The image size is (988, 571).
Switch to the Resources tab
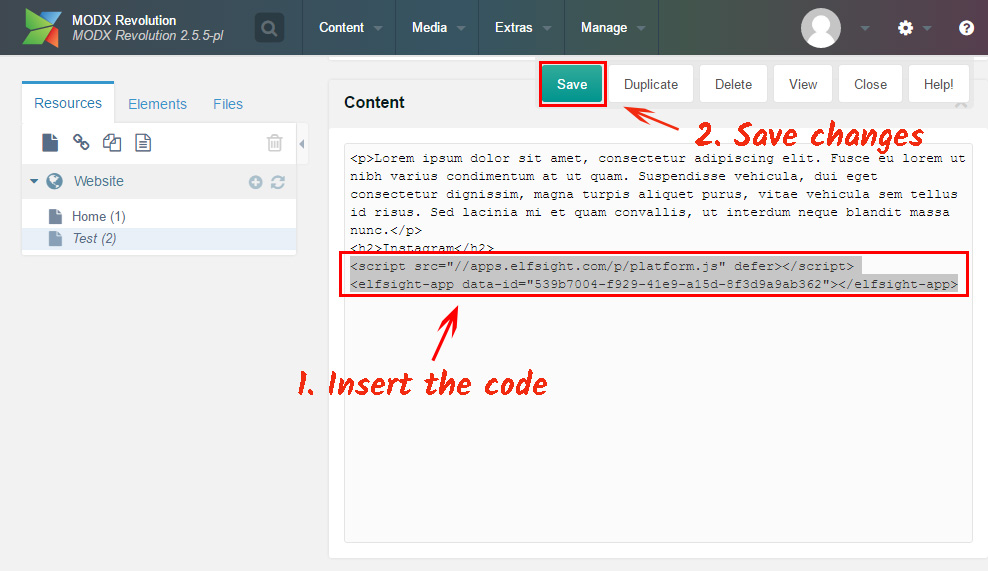click(x=68, y=103)
